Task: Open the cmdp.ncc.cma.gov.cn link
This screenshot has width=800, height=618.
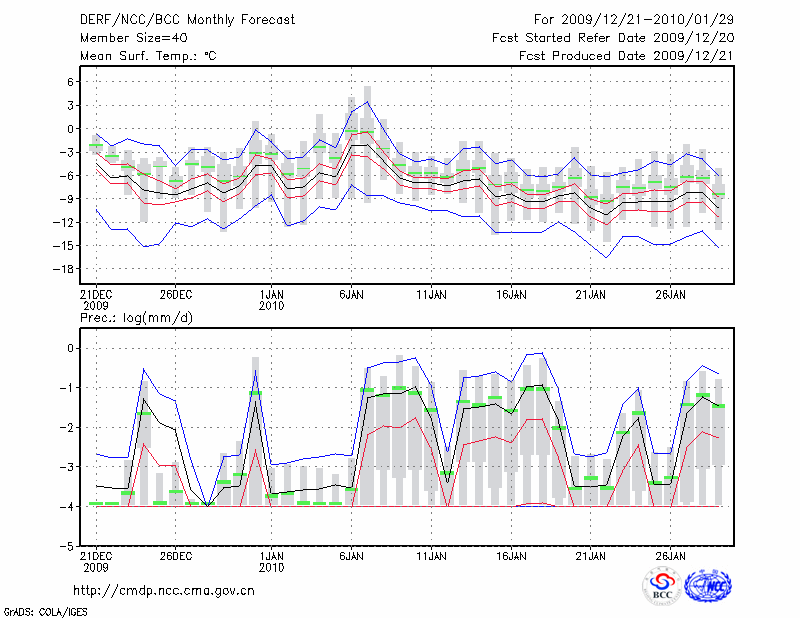Action: 164,590
